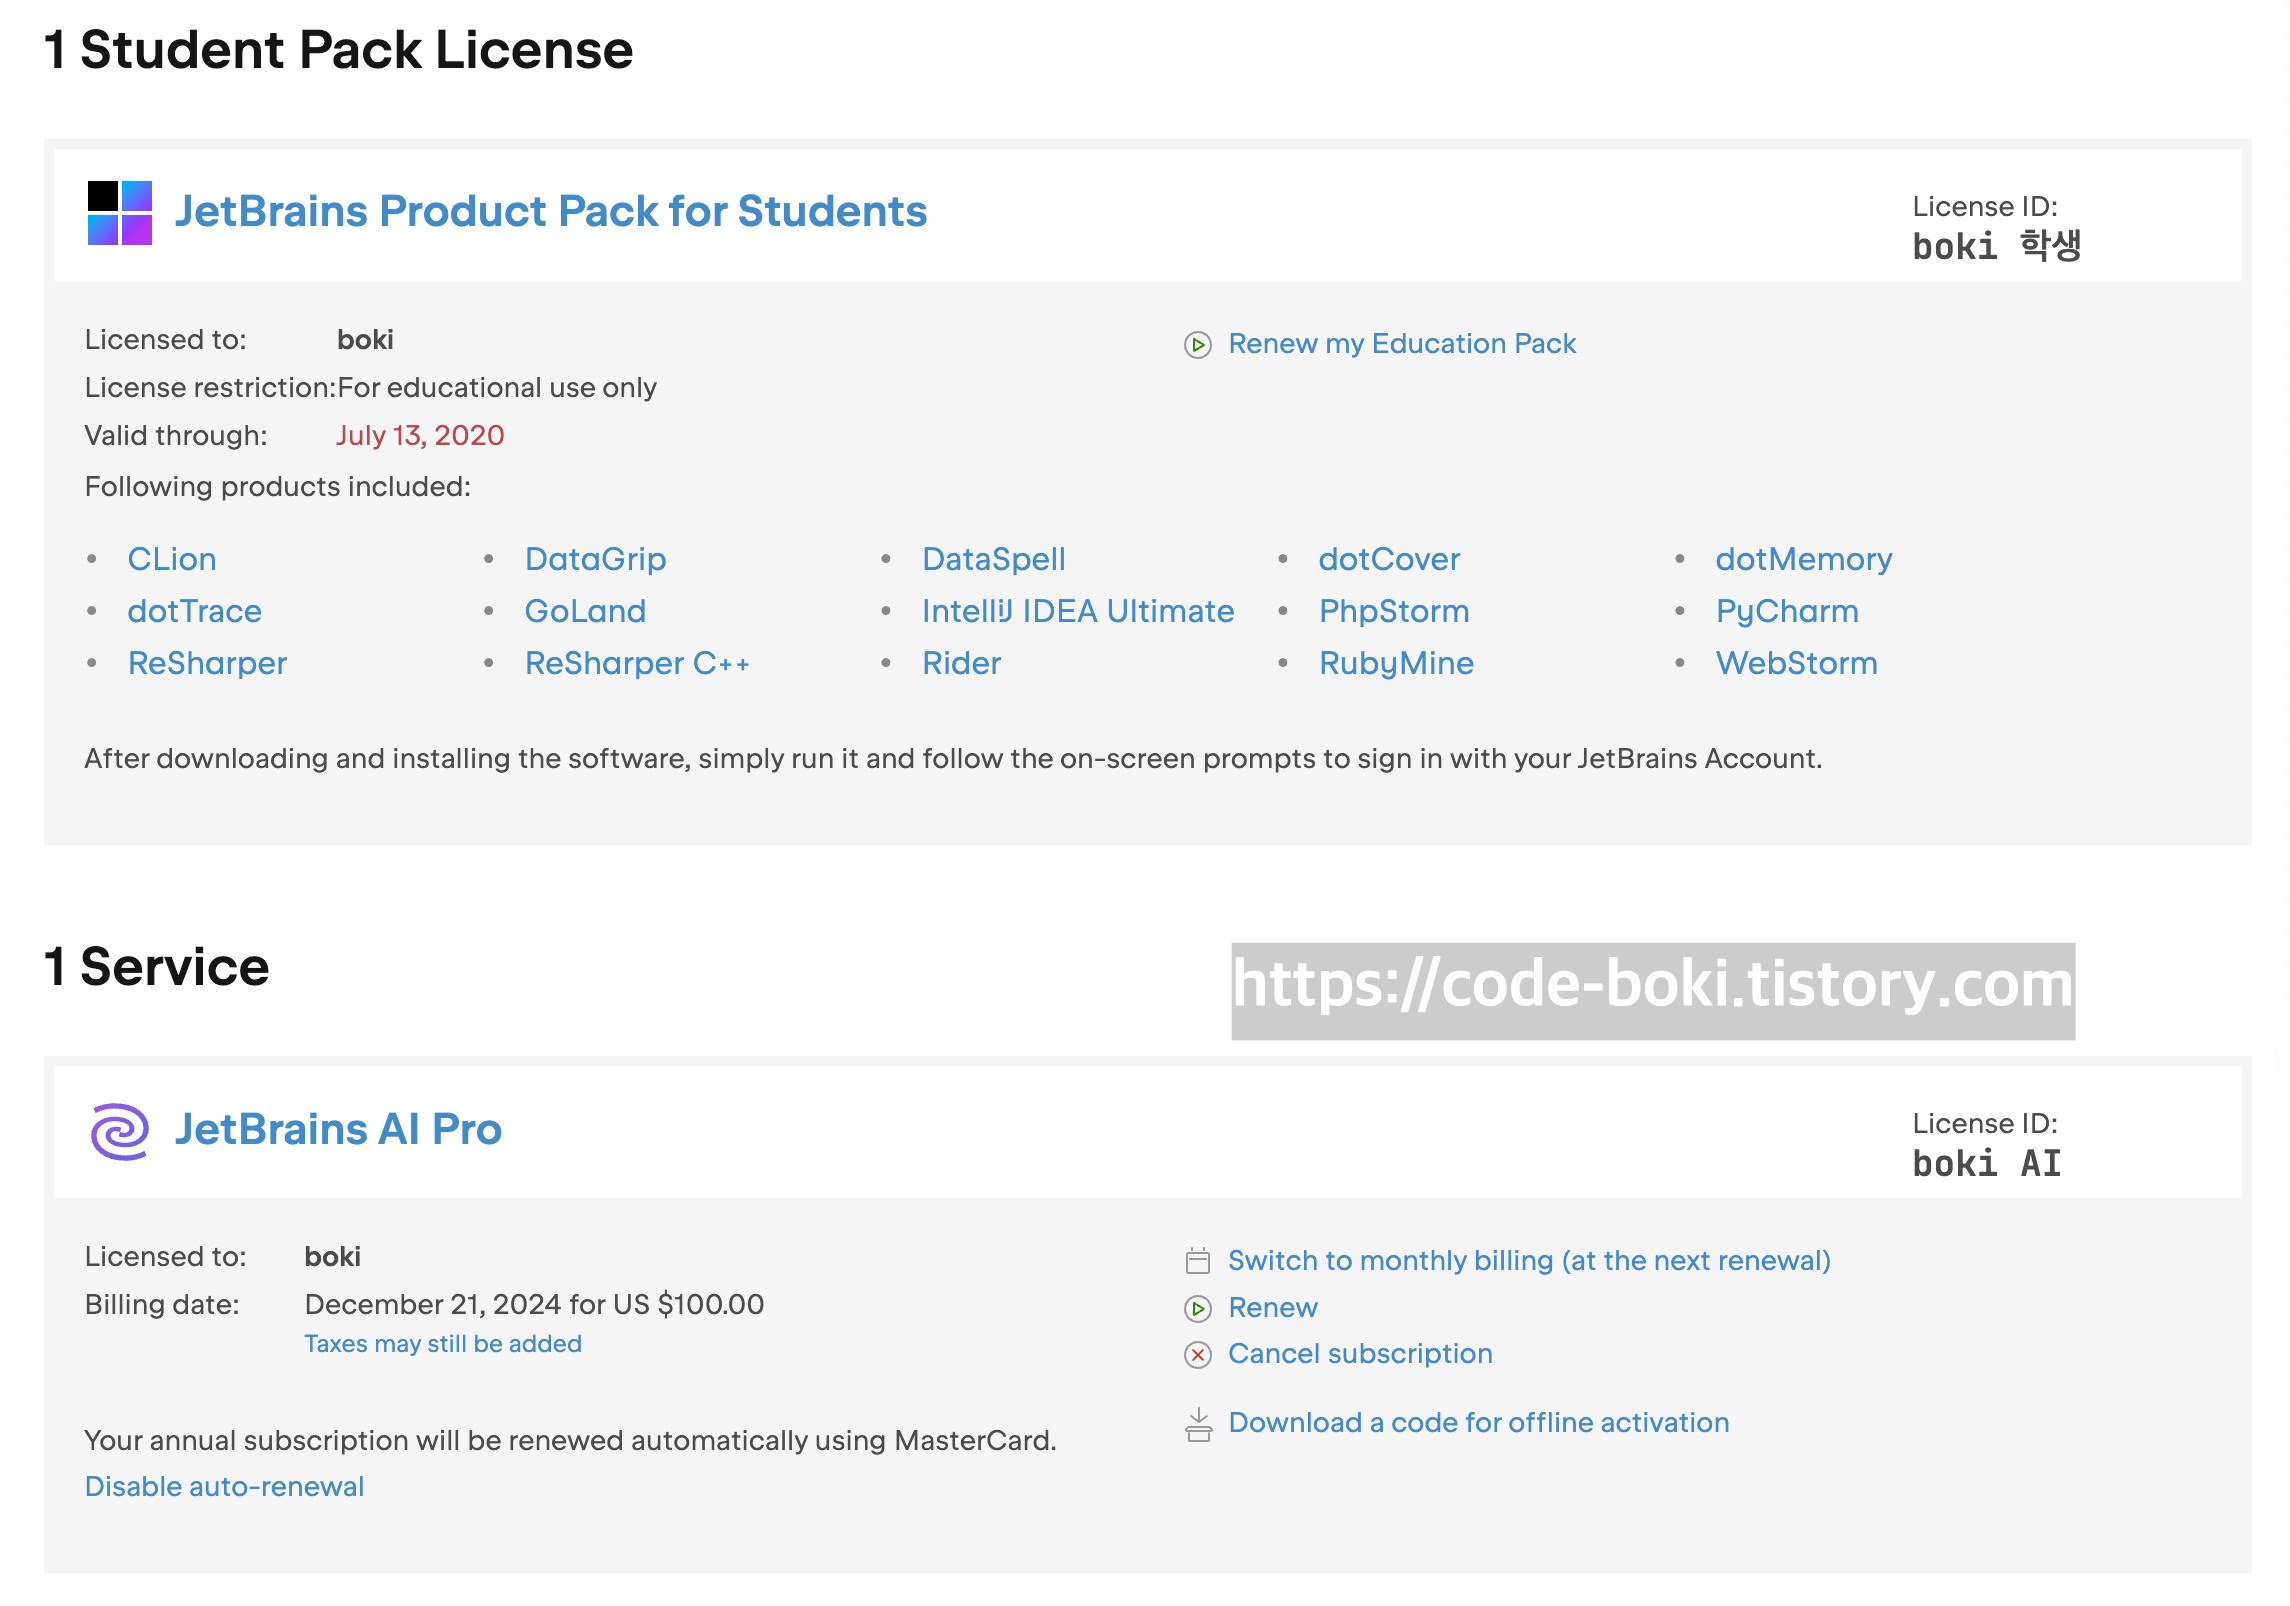Click the download icon for offline activation
Image resolution: width=2290 pixels, height=1606 pixels.
point(1197,1424)
